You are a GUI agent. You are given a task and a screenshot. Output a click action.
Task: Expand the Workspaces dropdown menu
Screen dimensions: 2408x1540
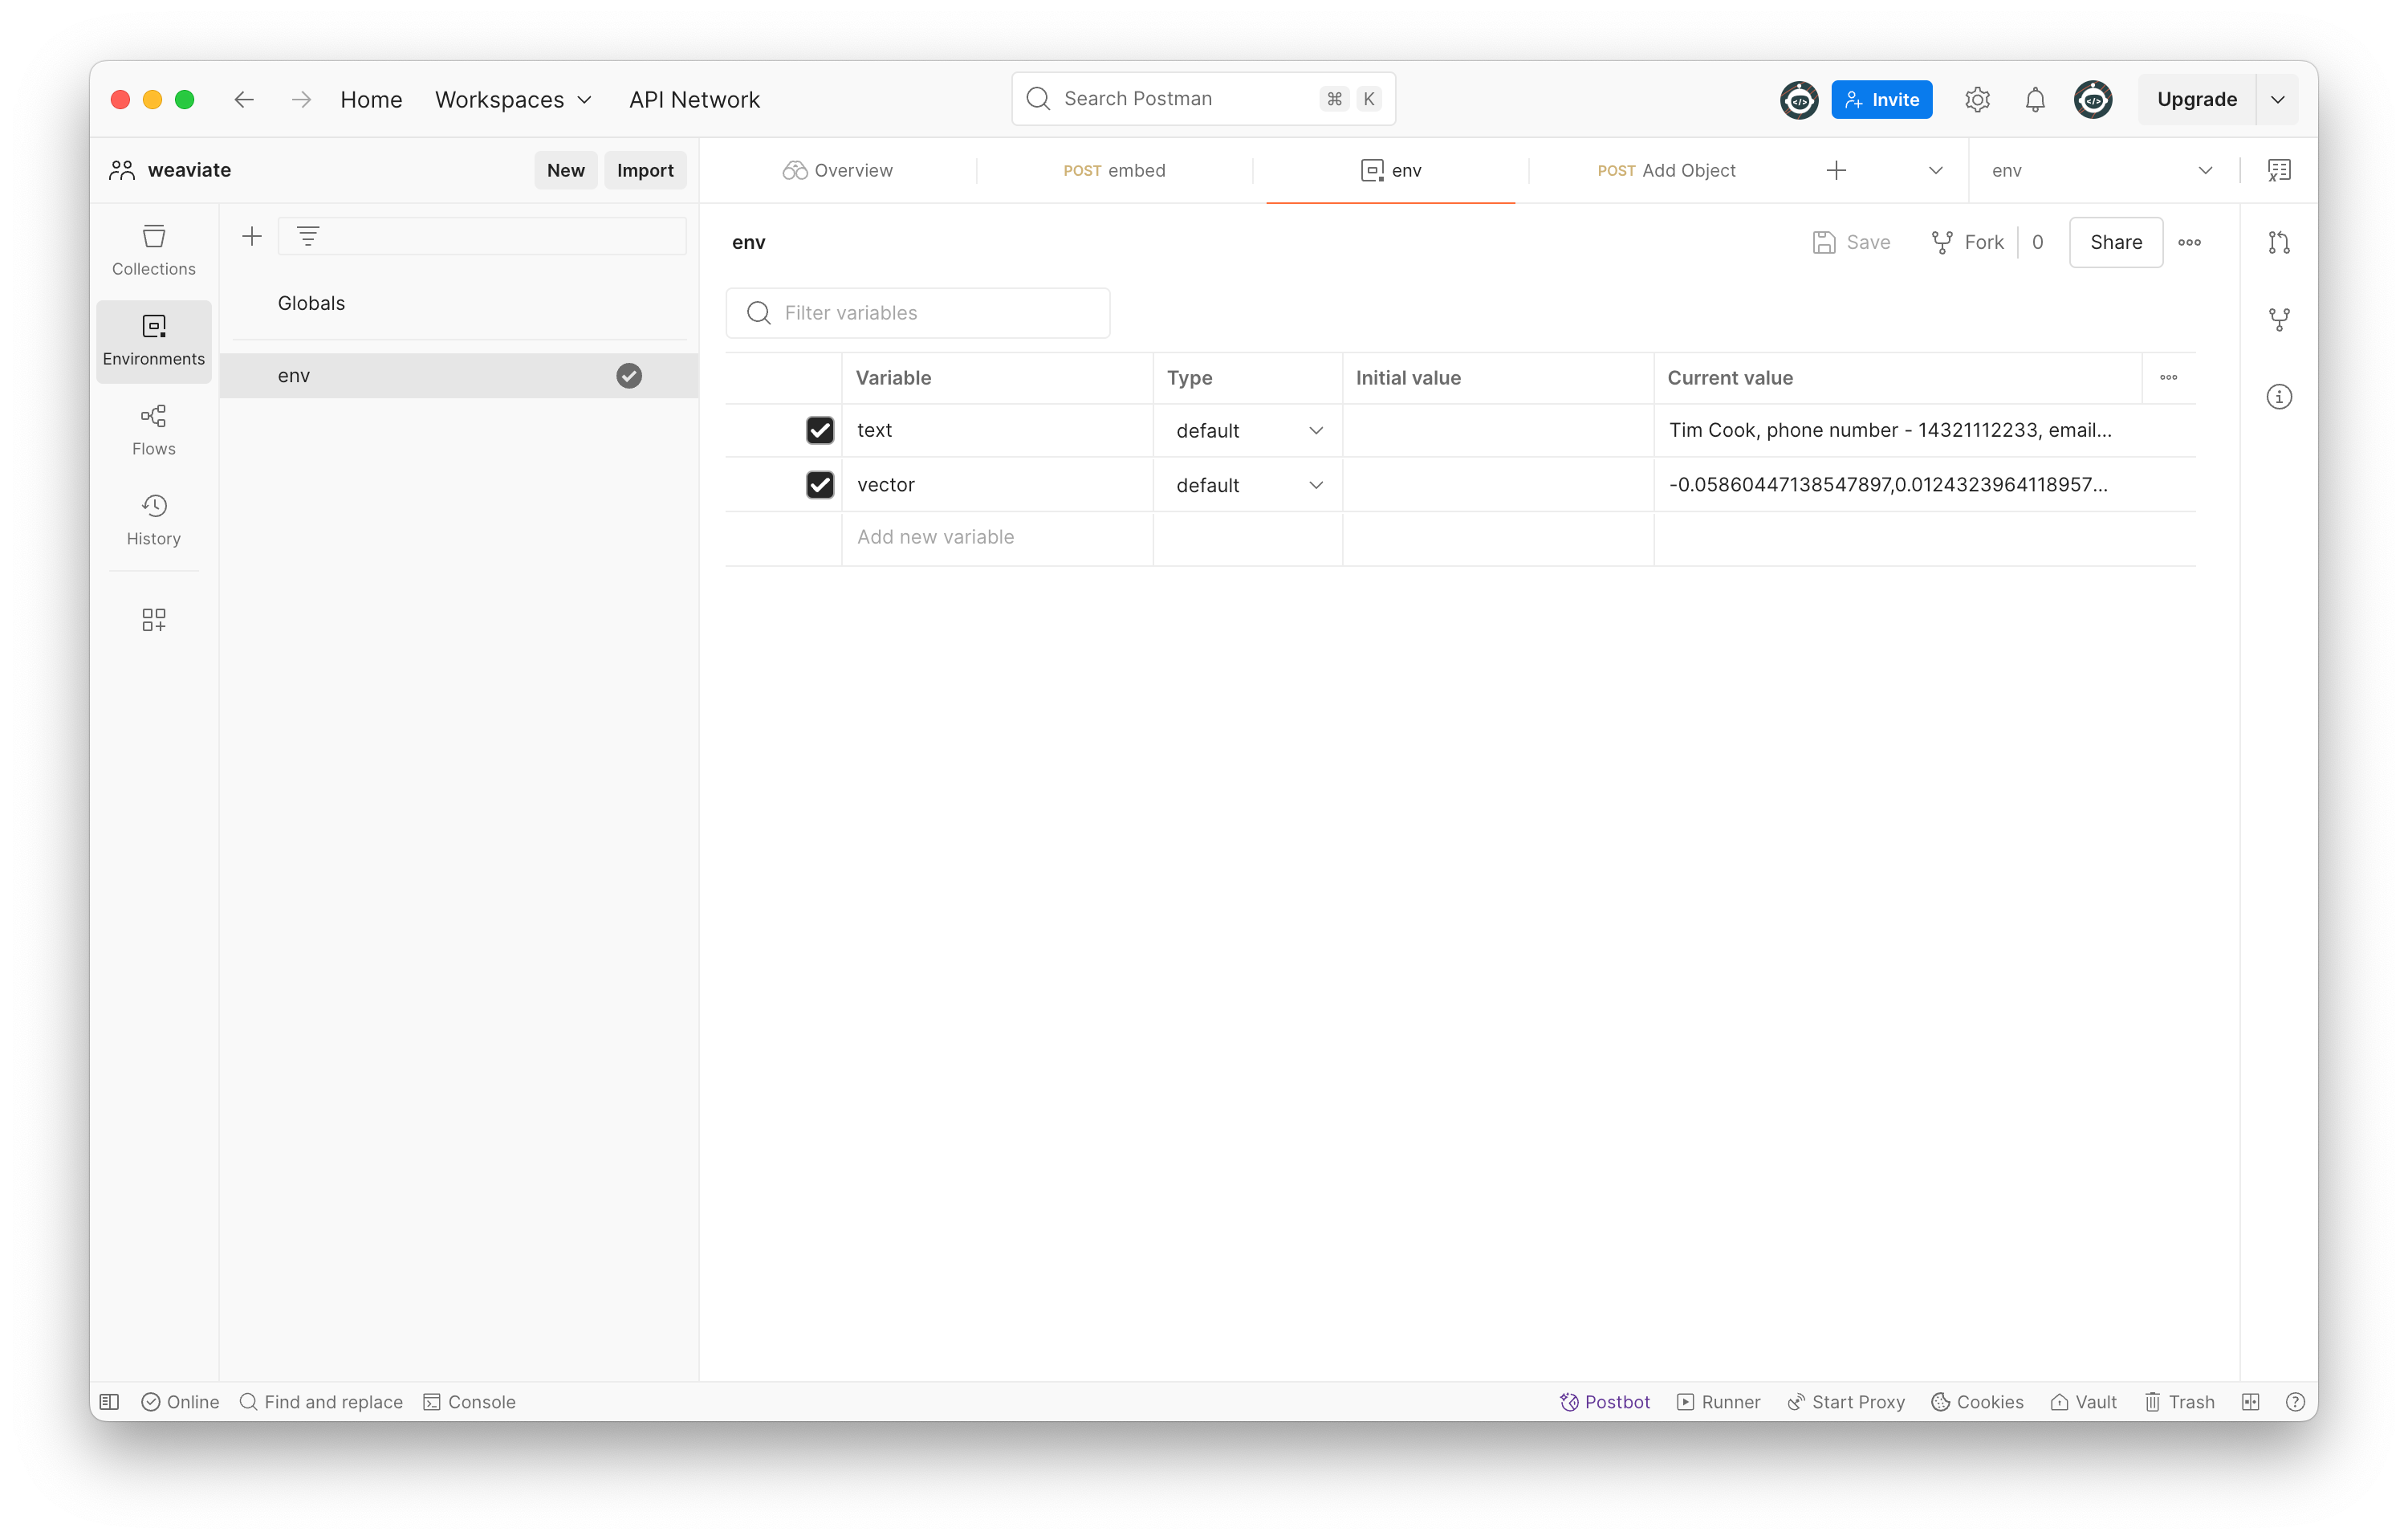[513, 99]
